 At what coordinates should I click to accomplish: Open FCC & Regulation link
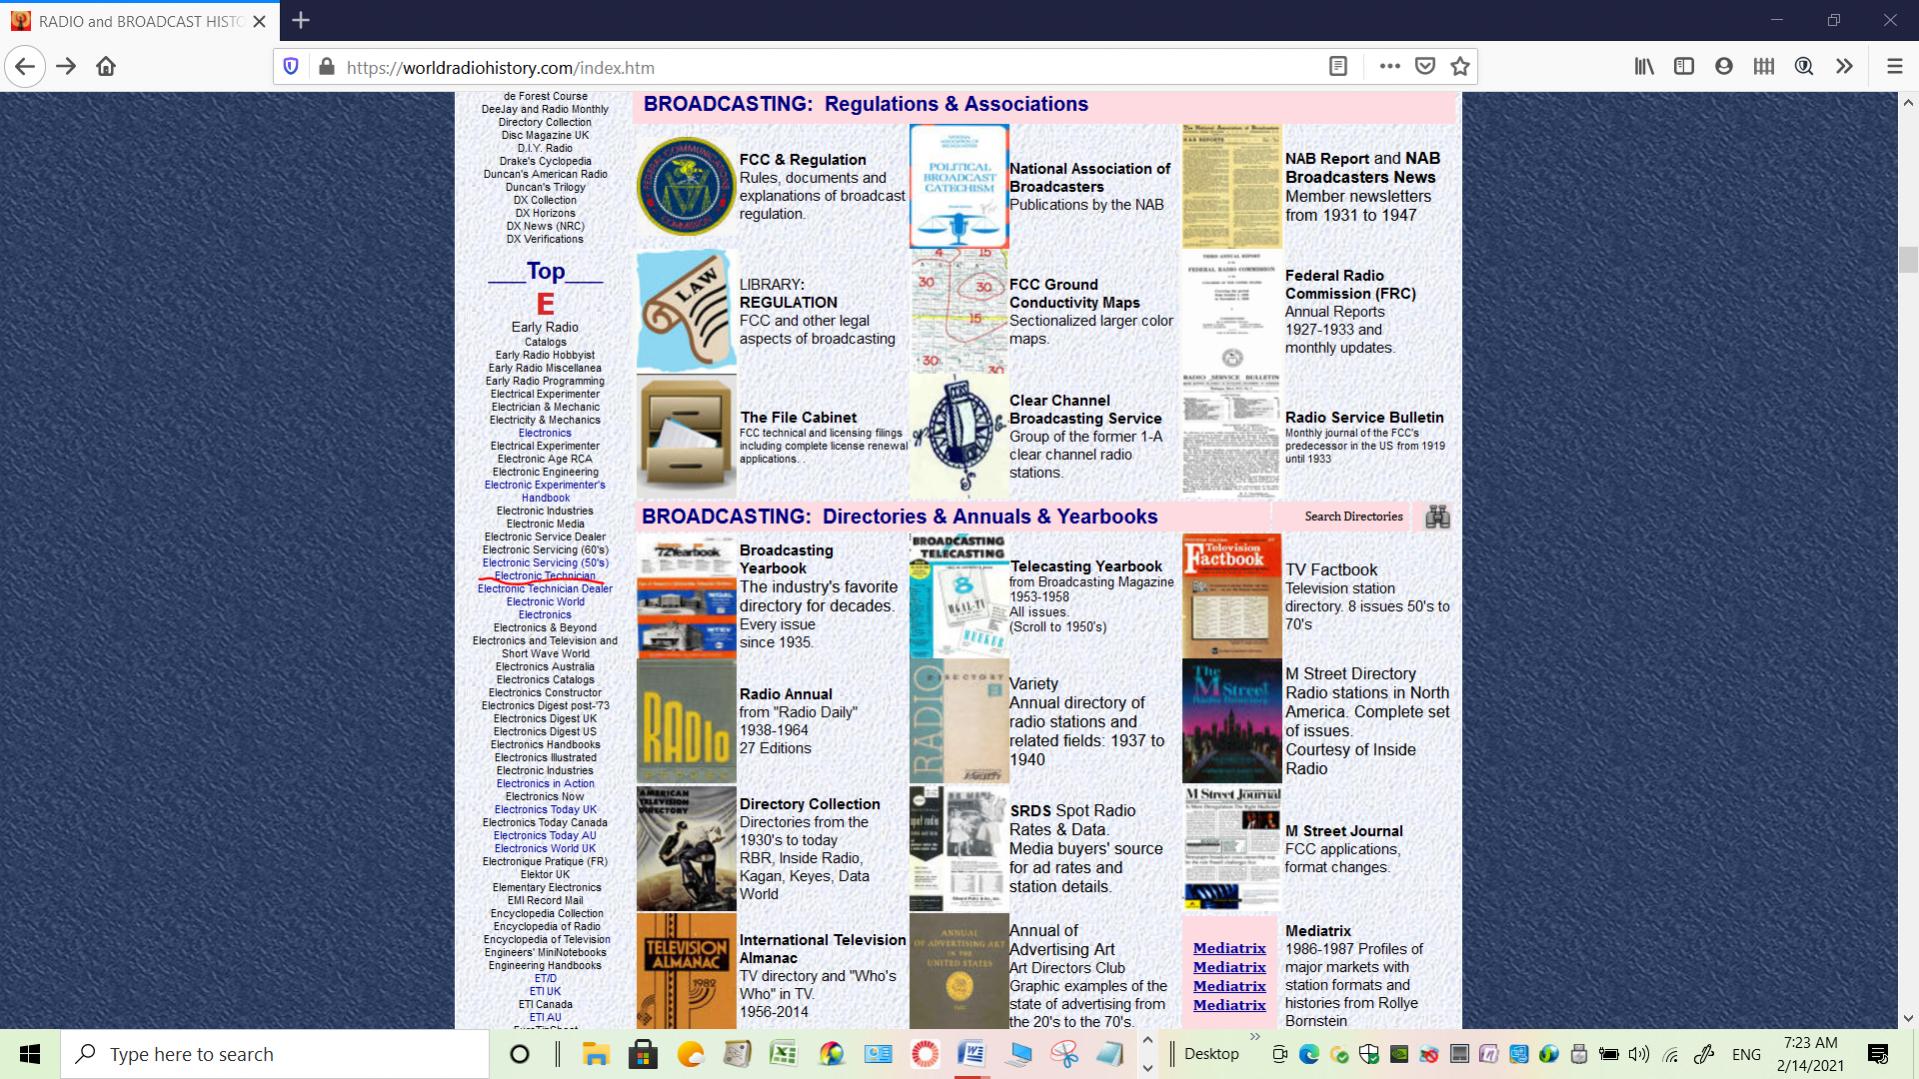(802, 160)
